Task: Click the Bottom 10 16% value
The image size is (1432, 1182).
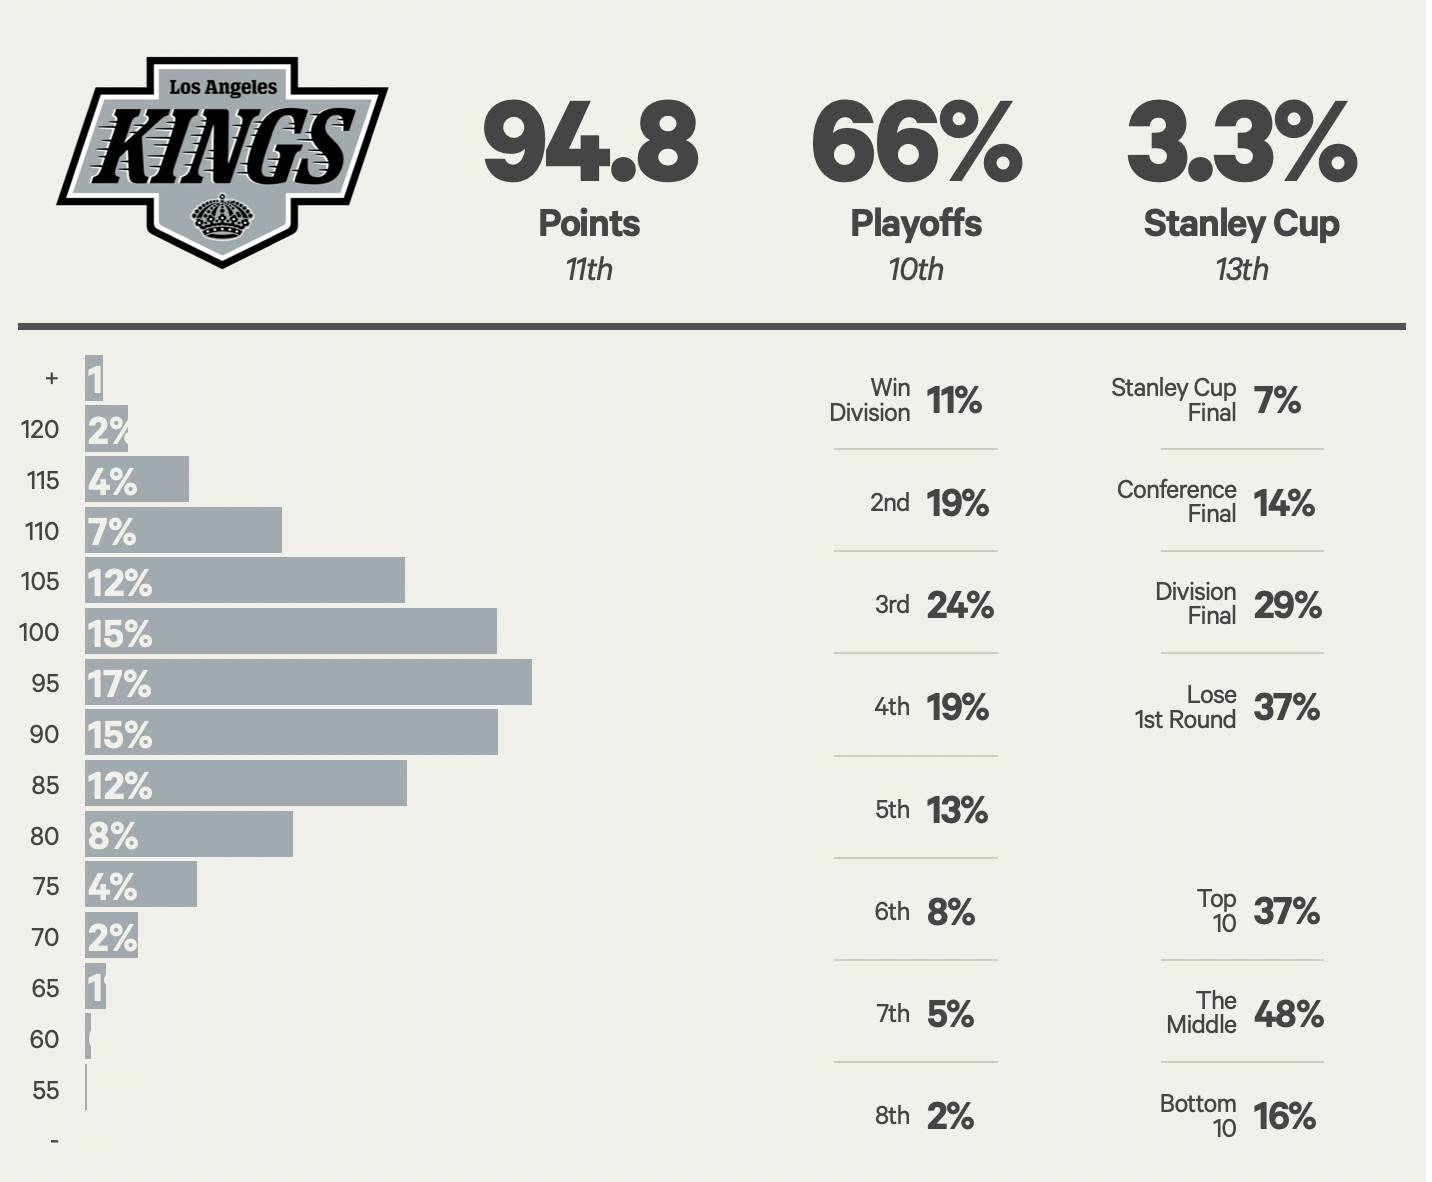Action: tap(1284, 1115)
